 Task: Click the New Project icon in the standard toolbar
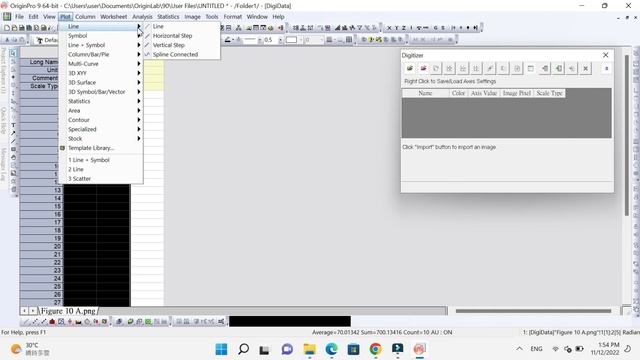click(7, 28)
